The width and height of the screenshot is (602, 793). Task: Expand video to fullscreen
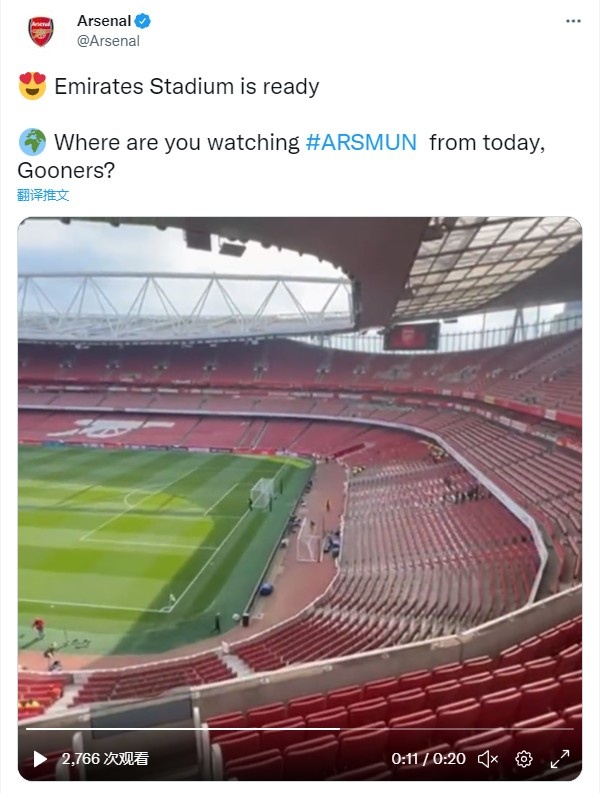pyautogui.click(x=561, y=759)
